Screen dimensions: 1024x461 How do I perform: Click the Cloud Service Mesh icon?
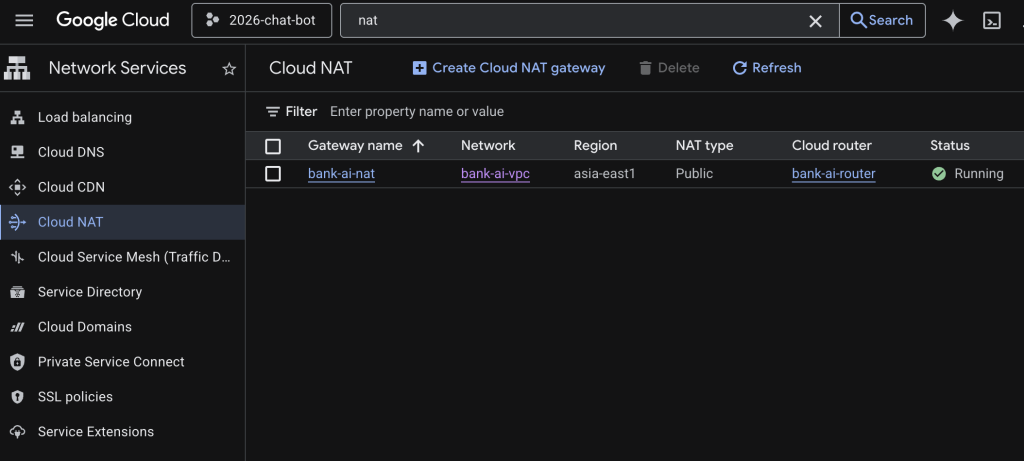coord(18,257)
